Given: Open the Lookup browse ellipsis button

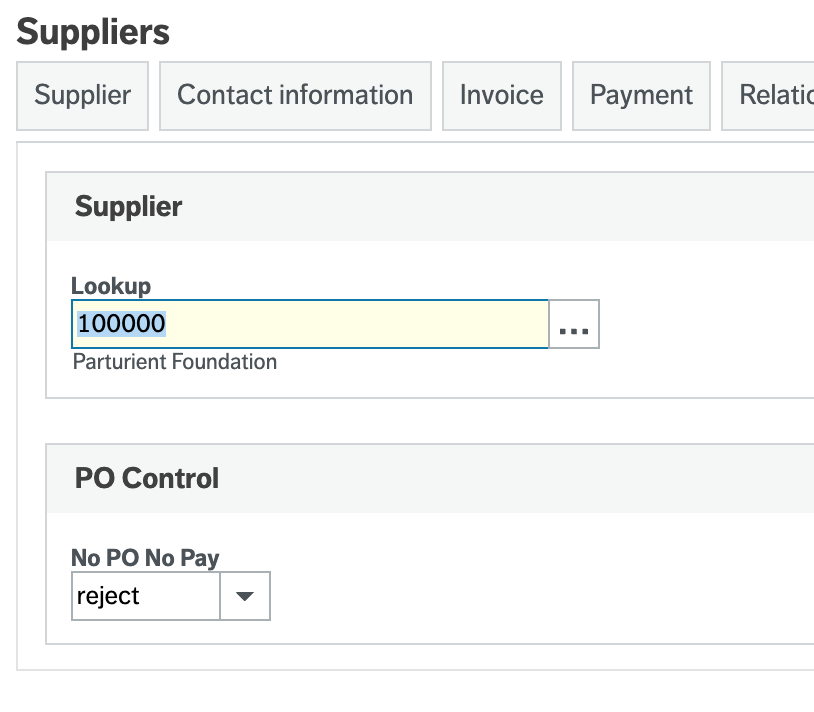Looking at the screenshot, I should [574, 325].
